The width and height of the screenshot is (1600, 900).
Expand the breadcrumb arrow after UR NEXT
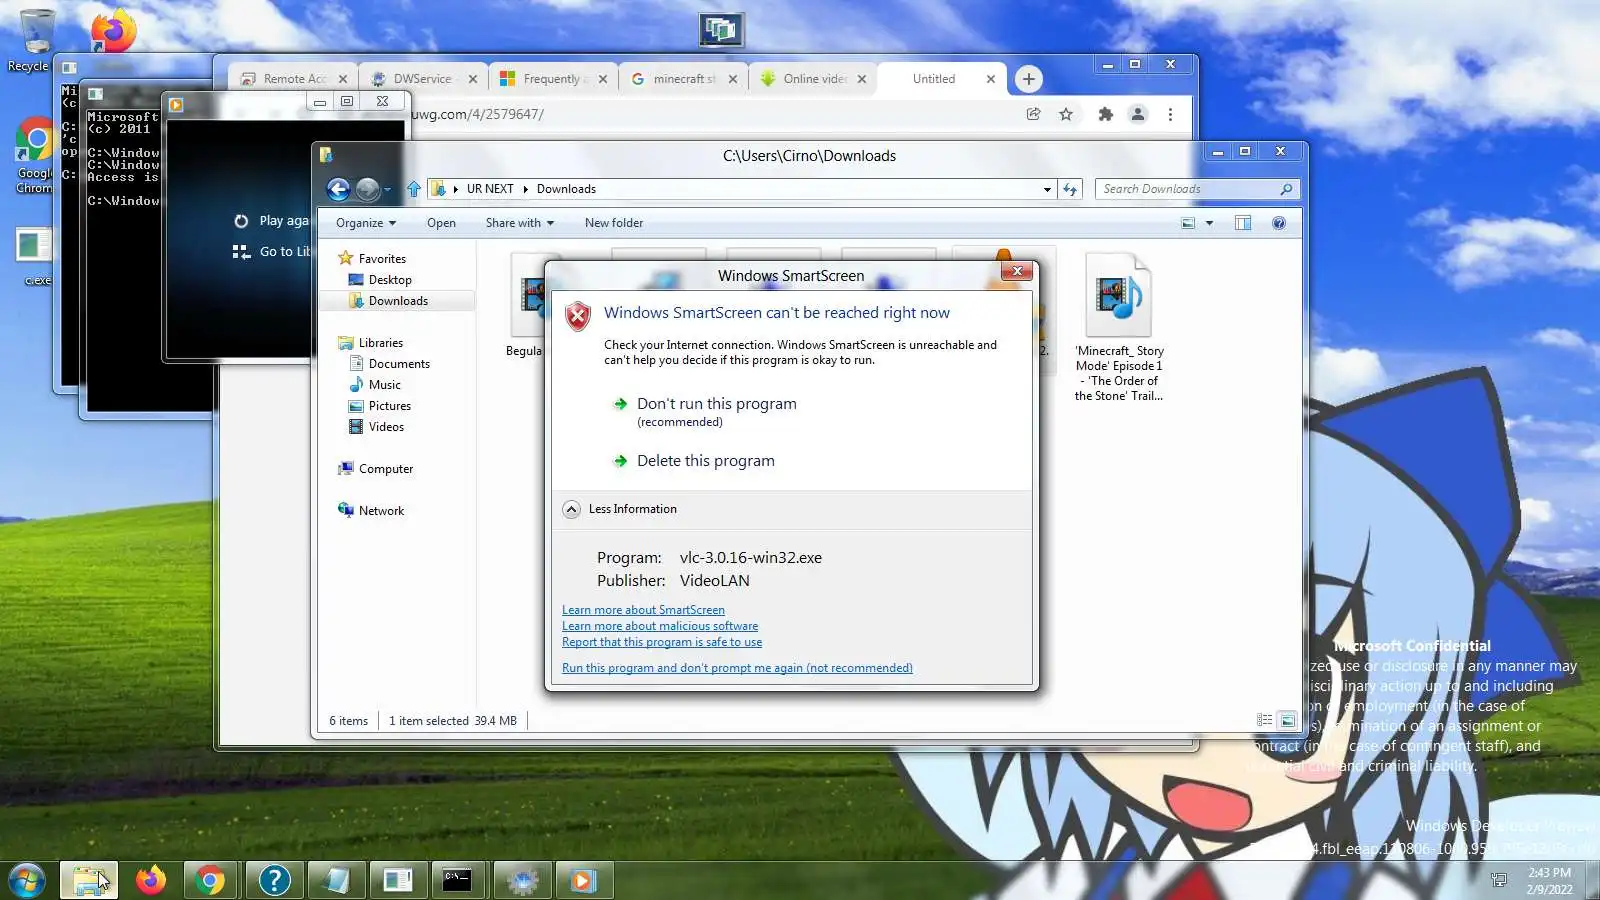(525, 189)
